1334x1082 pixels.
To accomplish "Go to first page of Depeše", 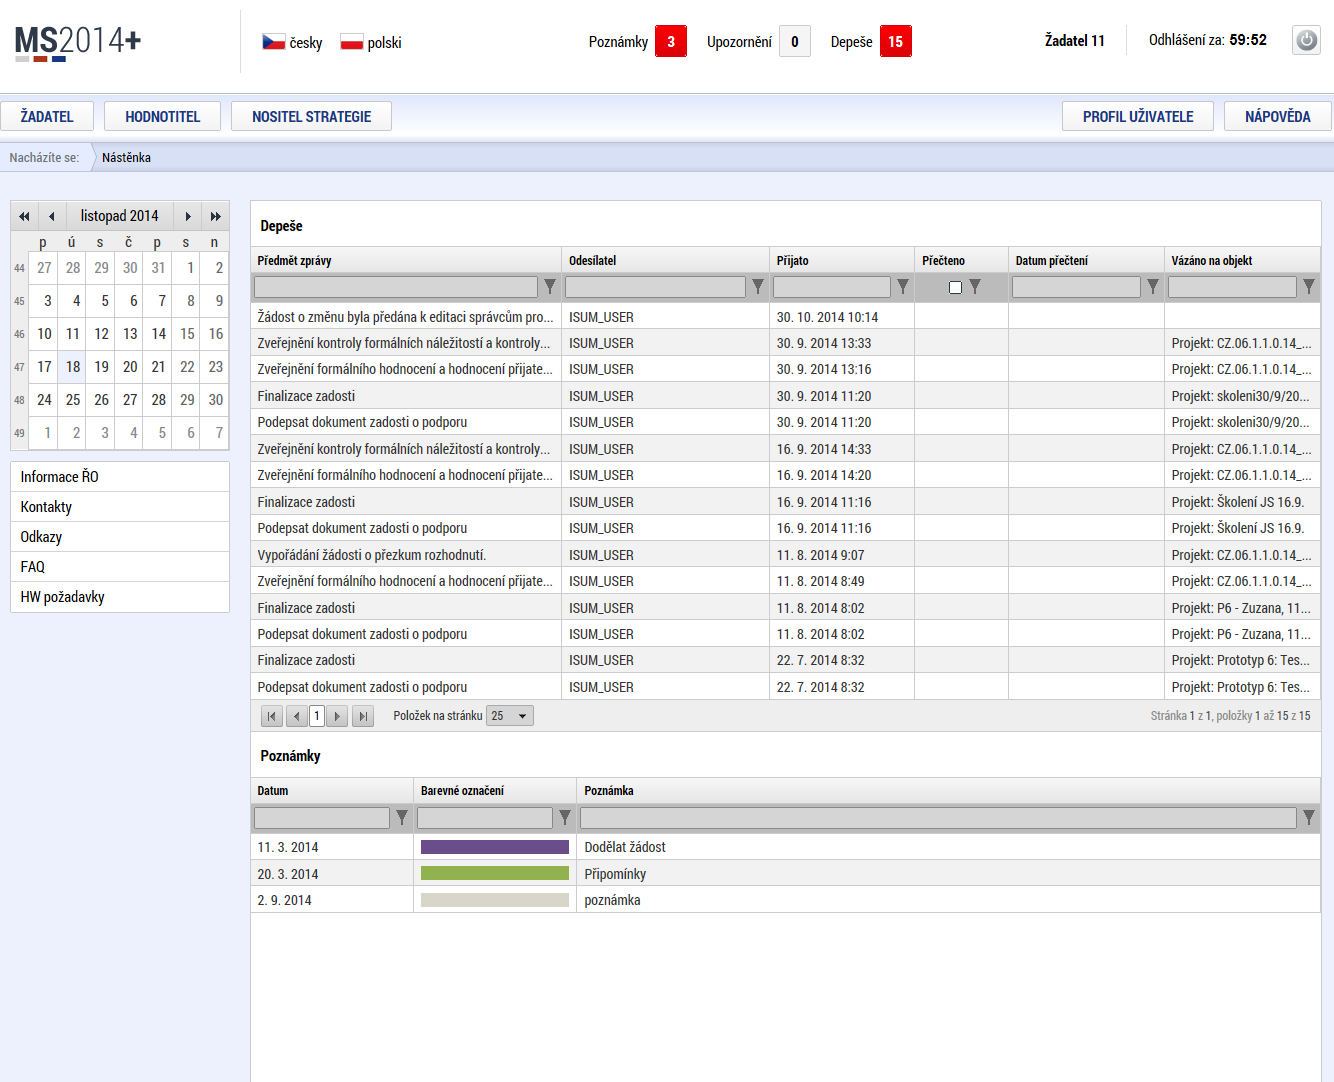I will click(271, 716).
